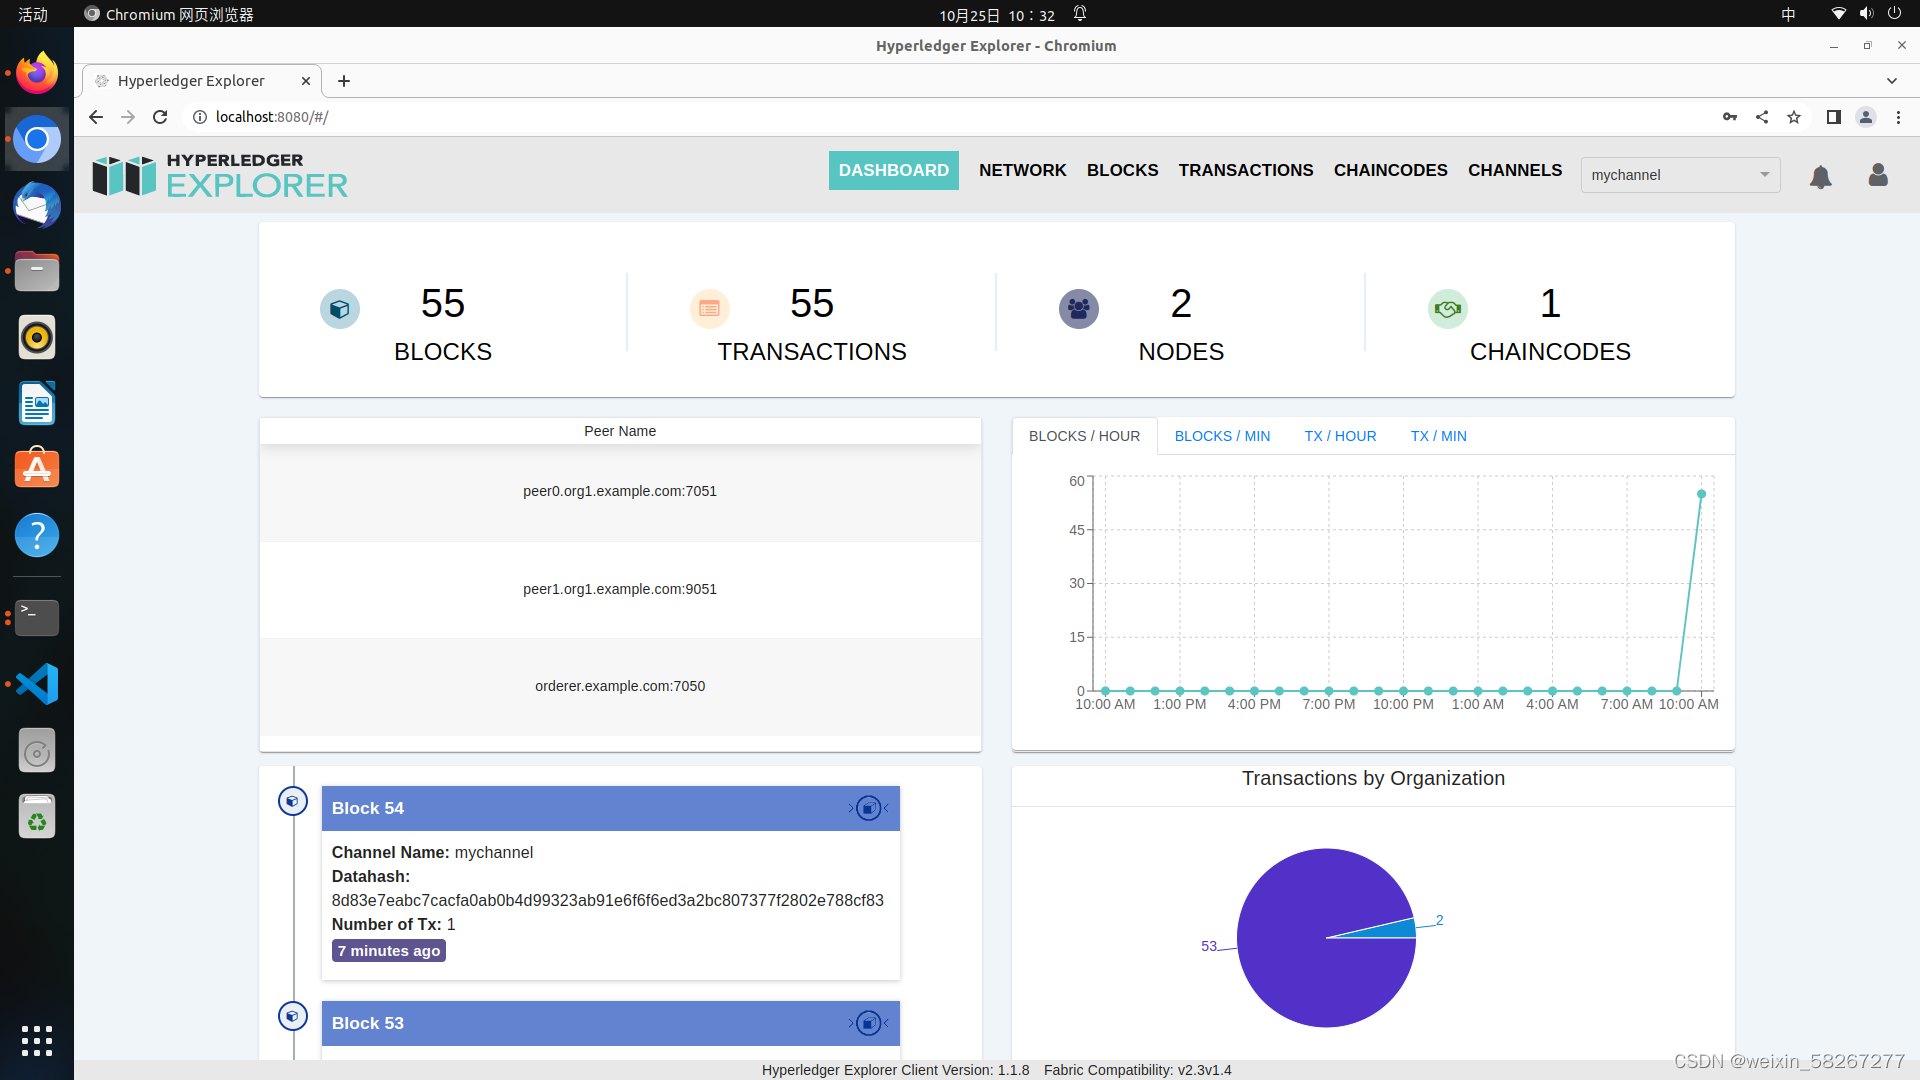Click the Peer Name column header
The width and height of the screenshot is (1920, 1080).
pyautogui.click(x=620, y=431)
